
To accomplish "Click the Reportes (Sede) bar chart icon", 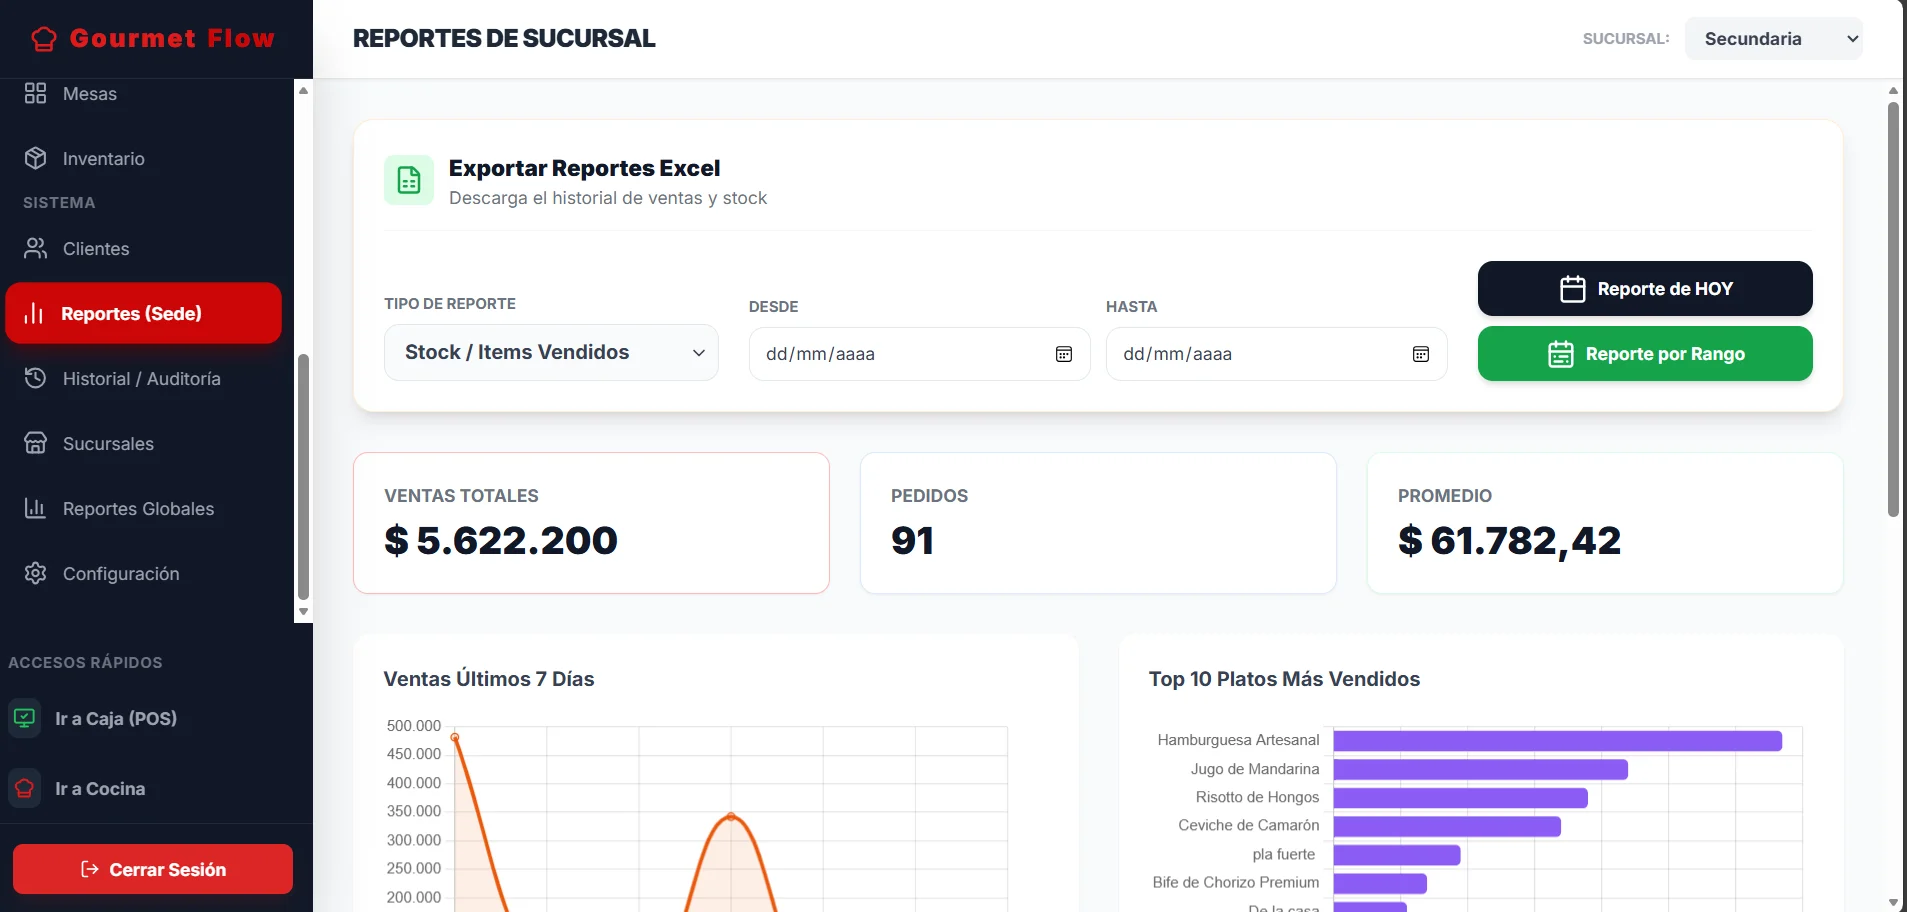I will tap(34, 313).
